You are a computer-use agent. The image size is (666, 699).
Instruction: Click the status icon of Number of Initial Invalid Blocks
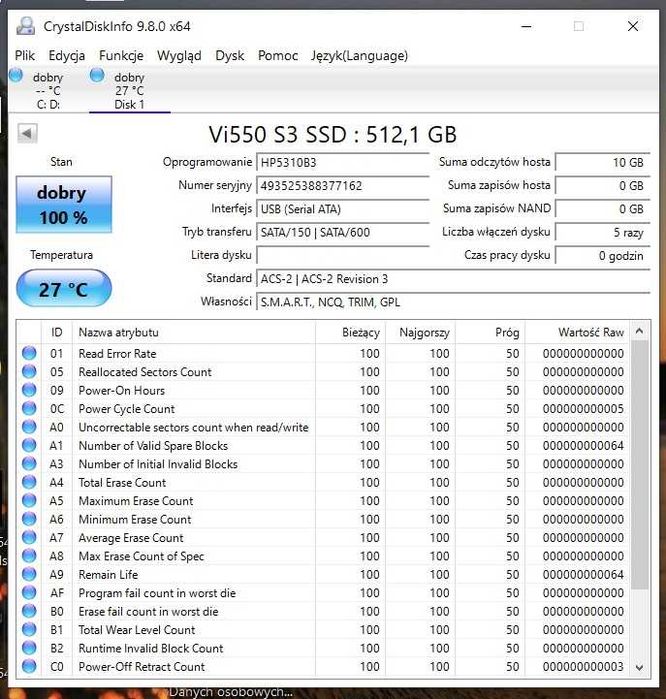click(x=29, y=464)
